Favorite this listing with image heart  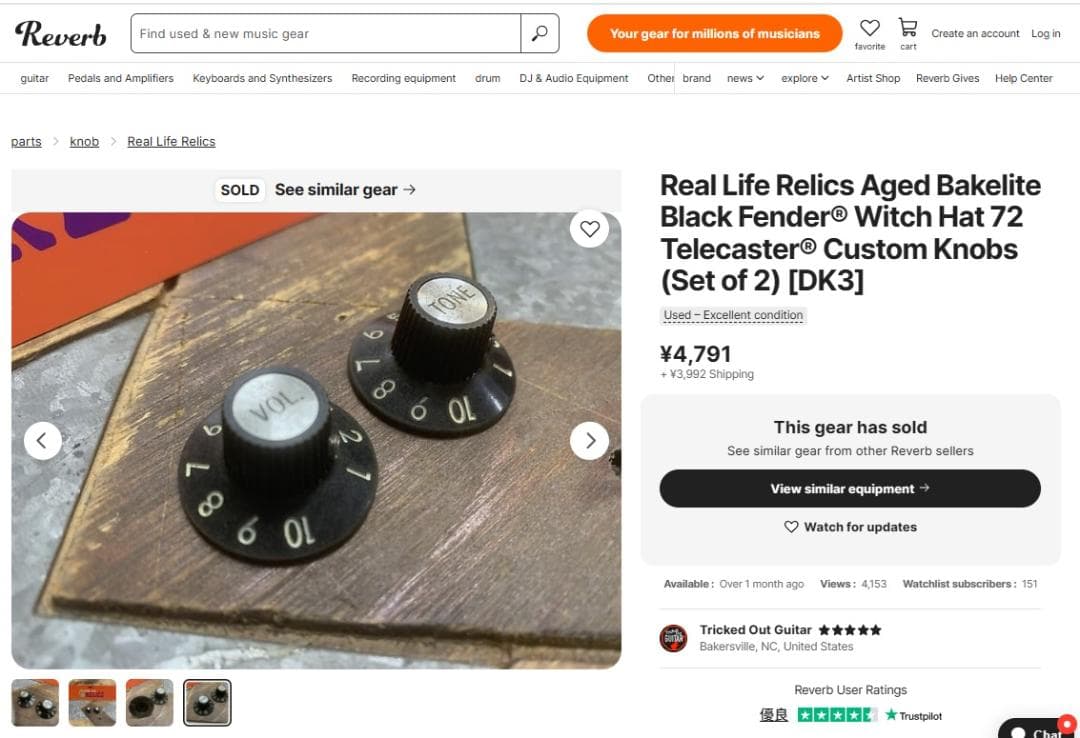click(x=590, y=229)
